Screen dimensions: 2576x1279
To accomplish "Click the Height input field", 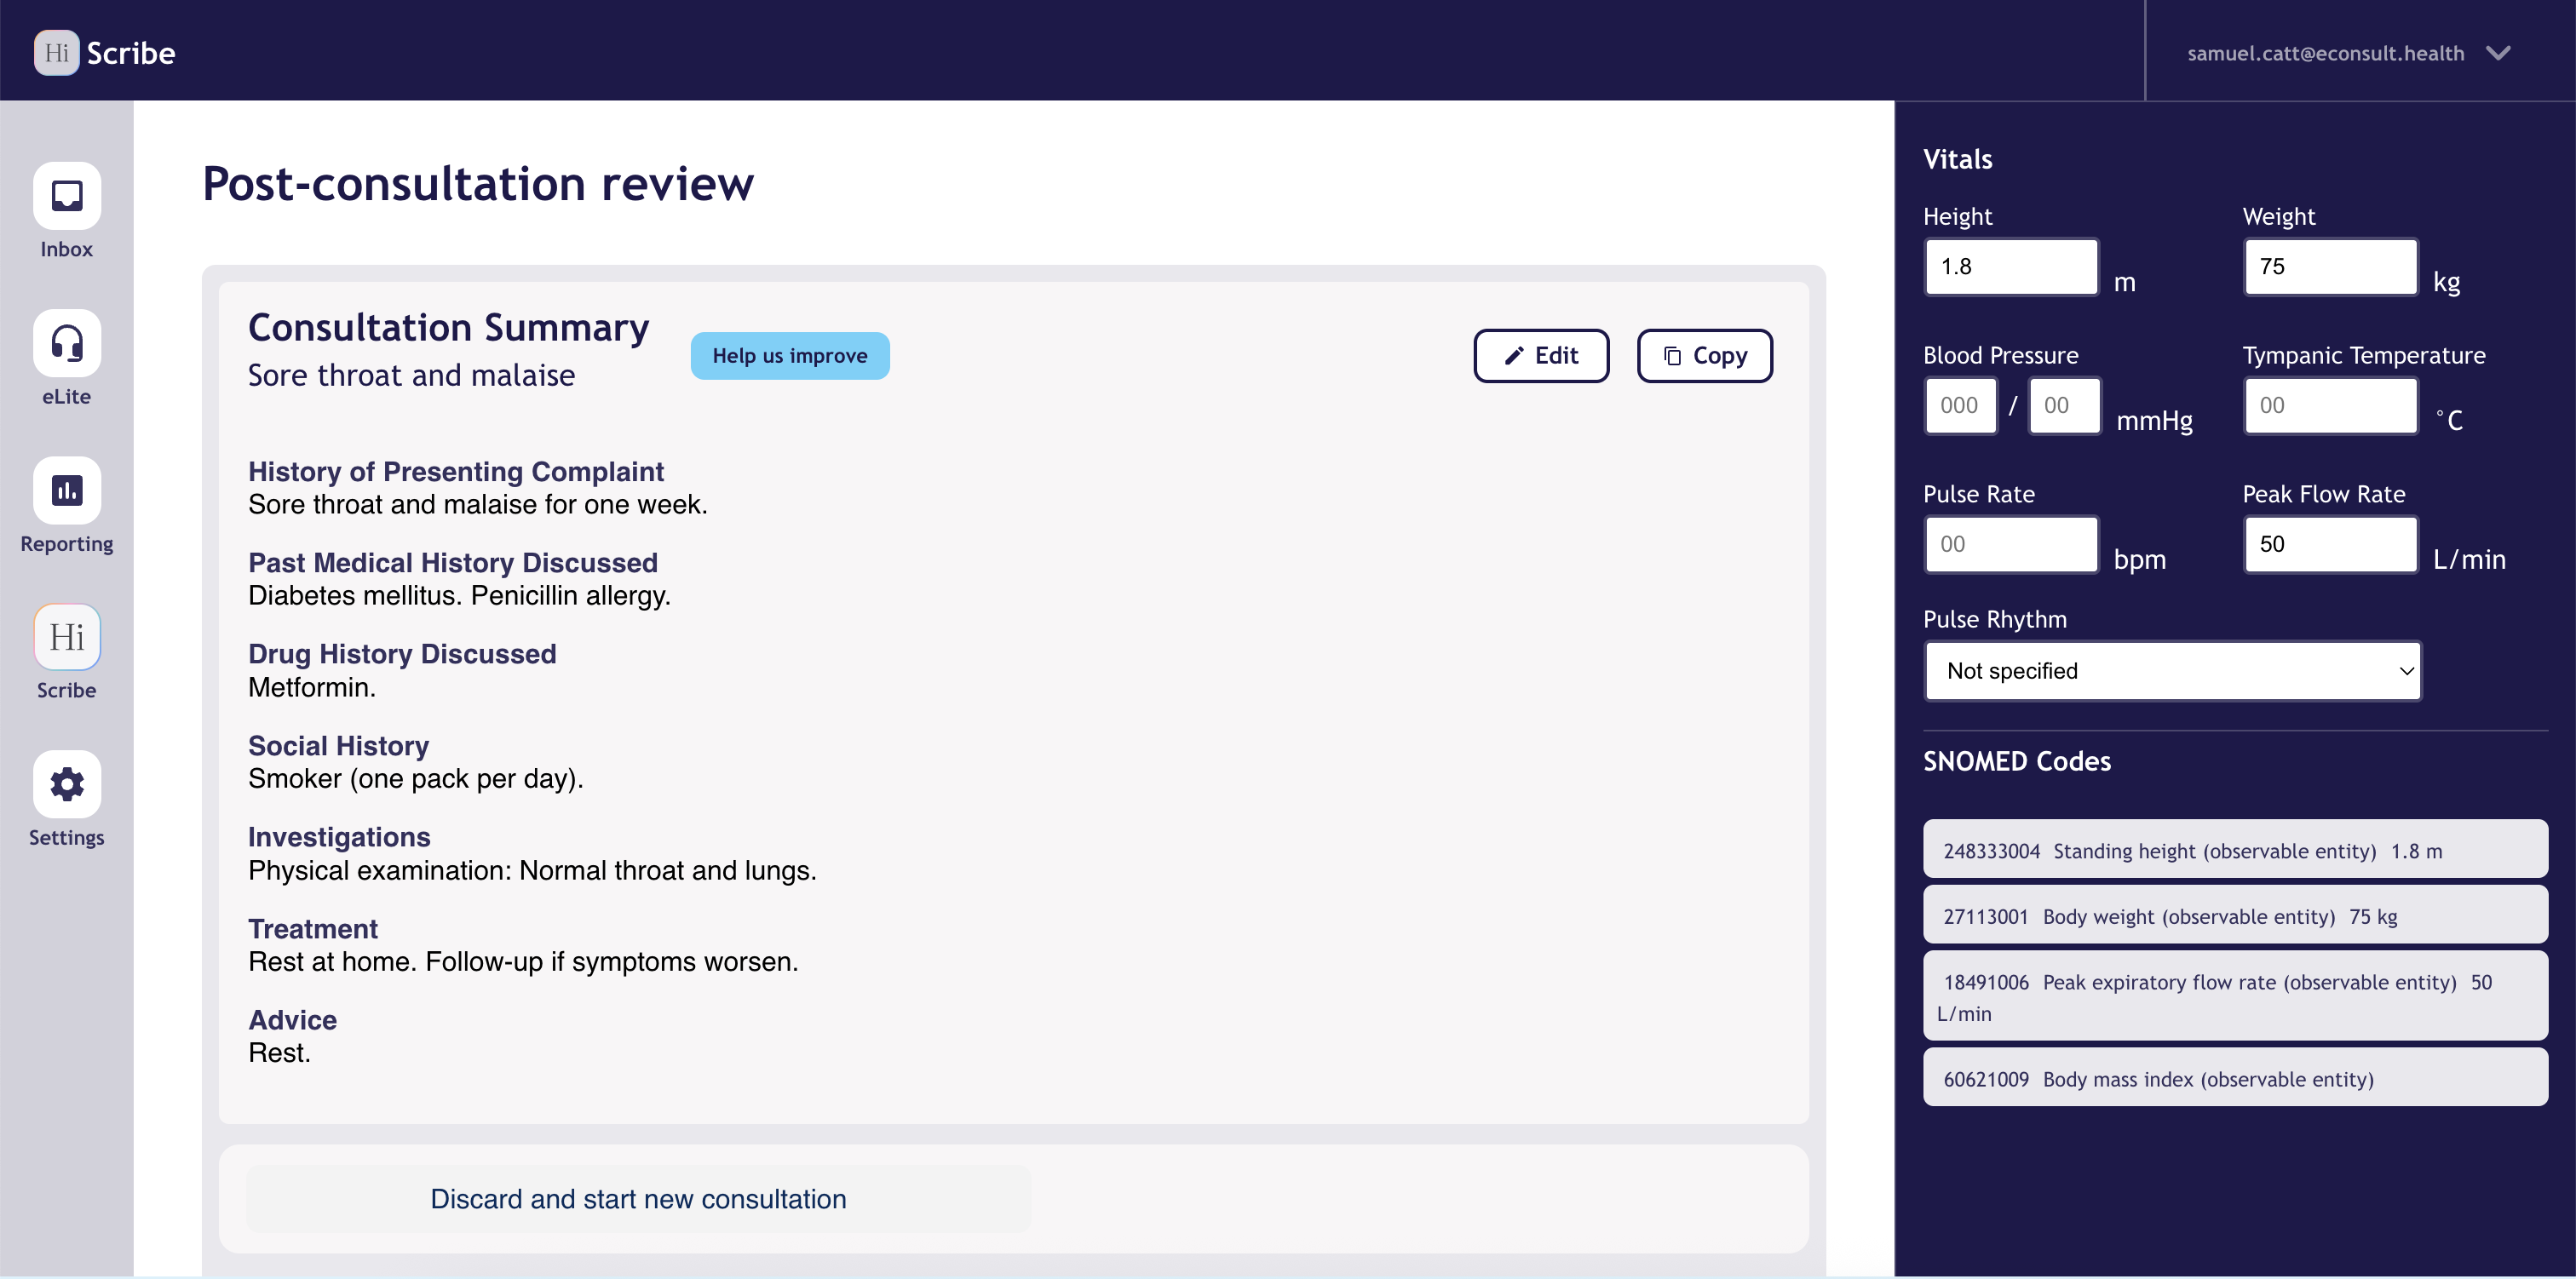I will coord(2010,267).
